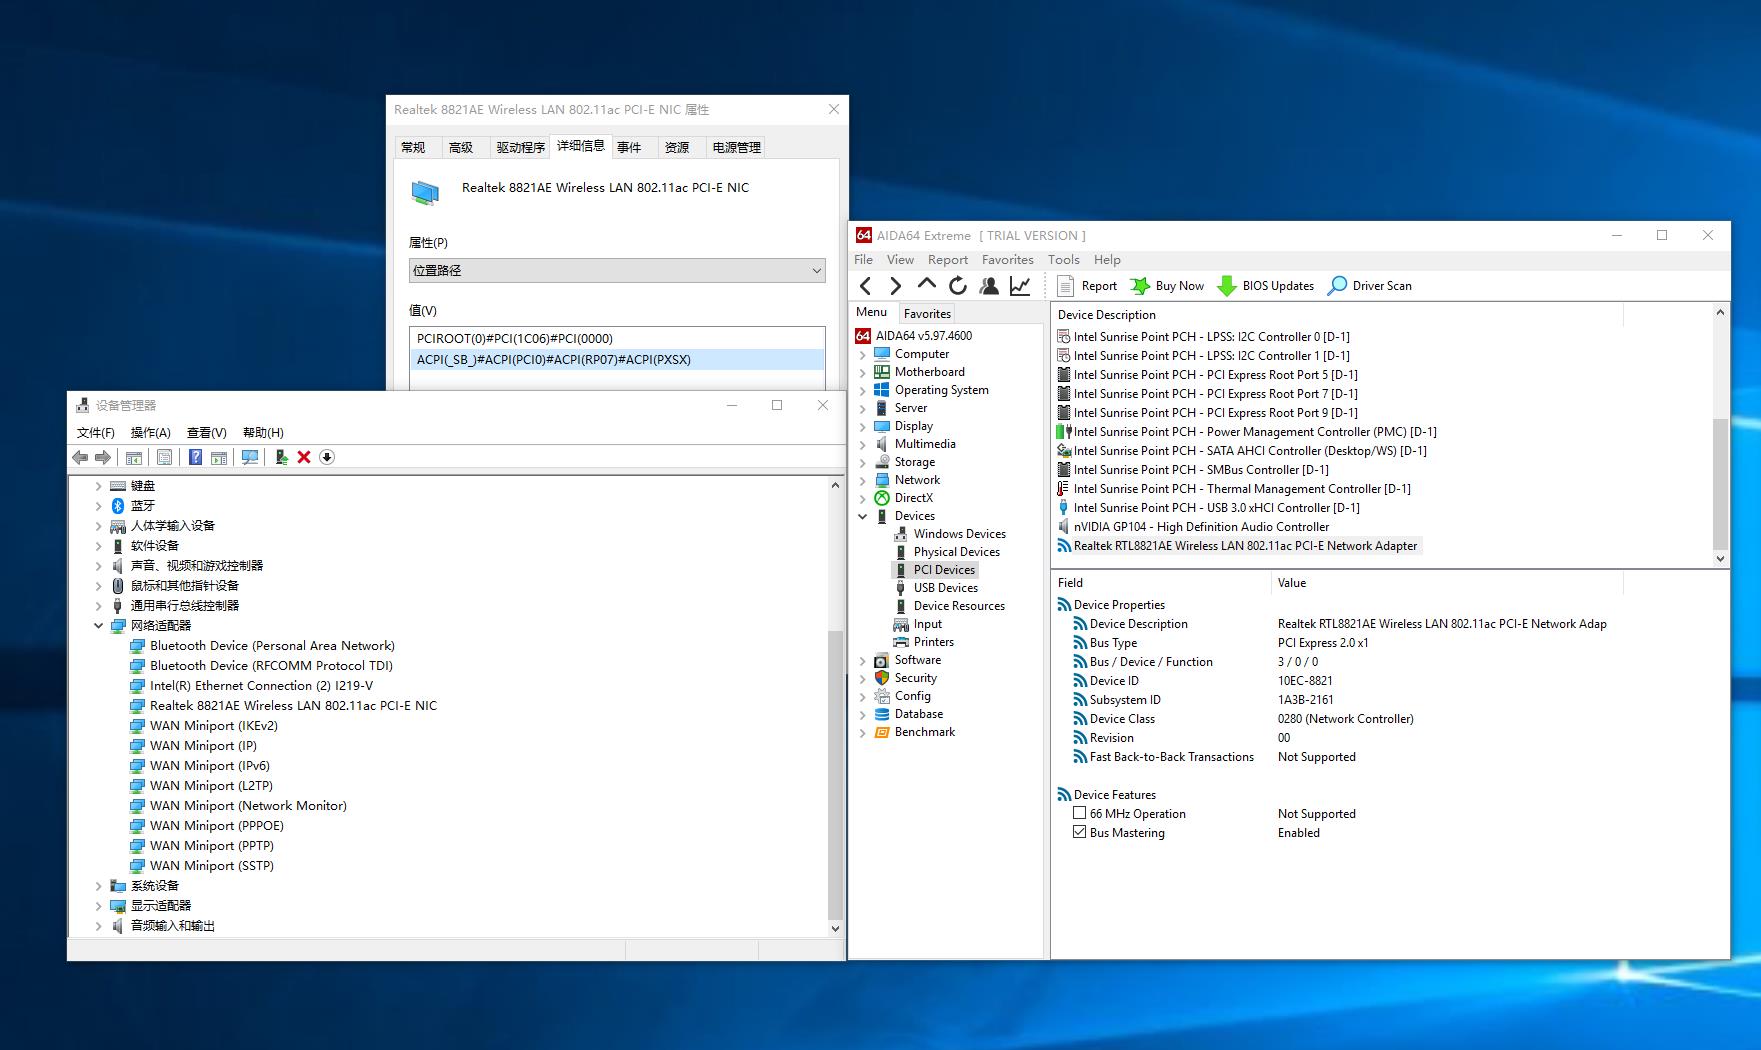This screenshot has width=1761, height=1050.
Task: Open 查看(V) menu in Device Manager
Action: tap(206, 432)
